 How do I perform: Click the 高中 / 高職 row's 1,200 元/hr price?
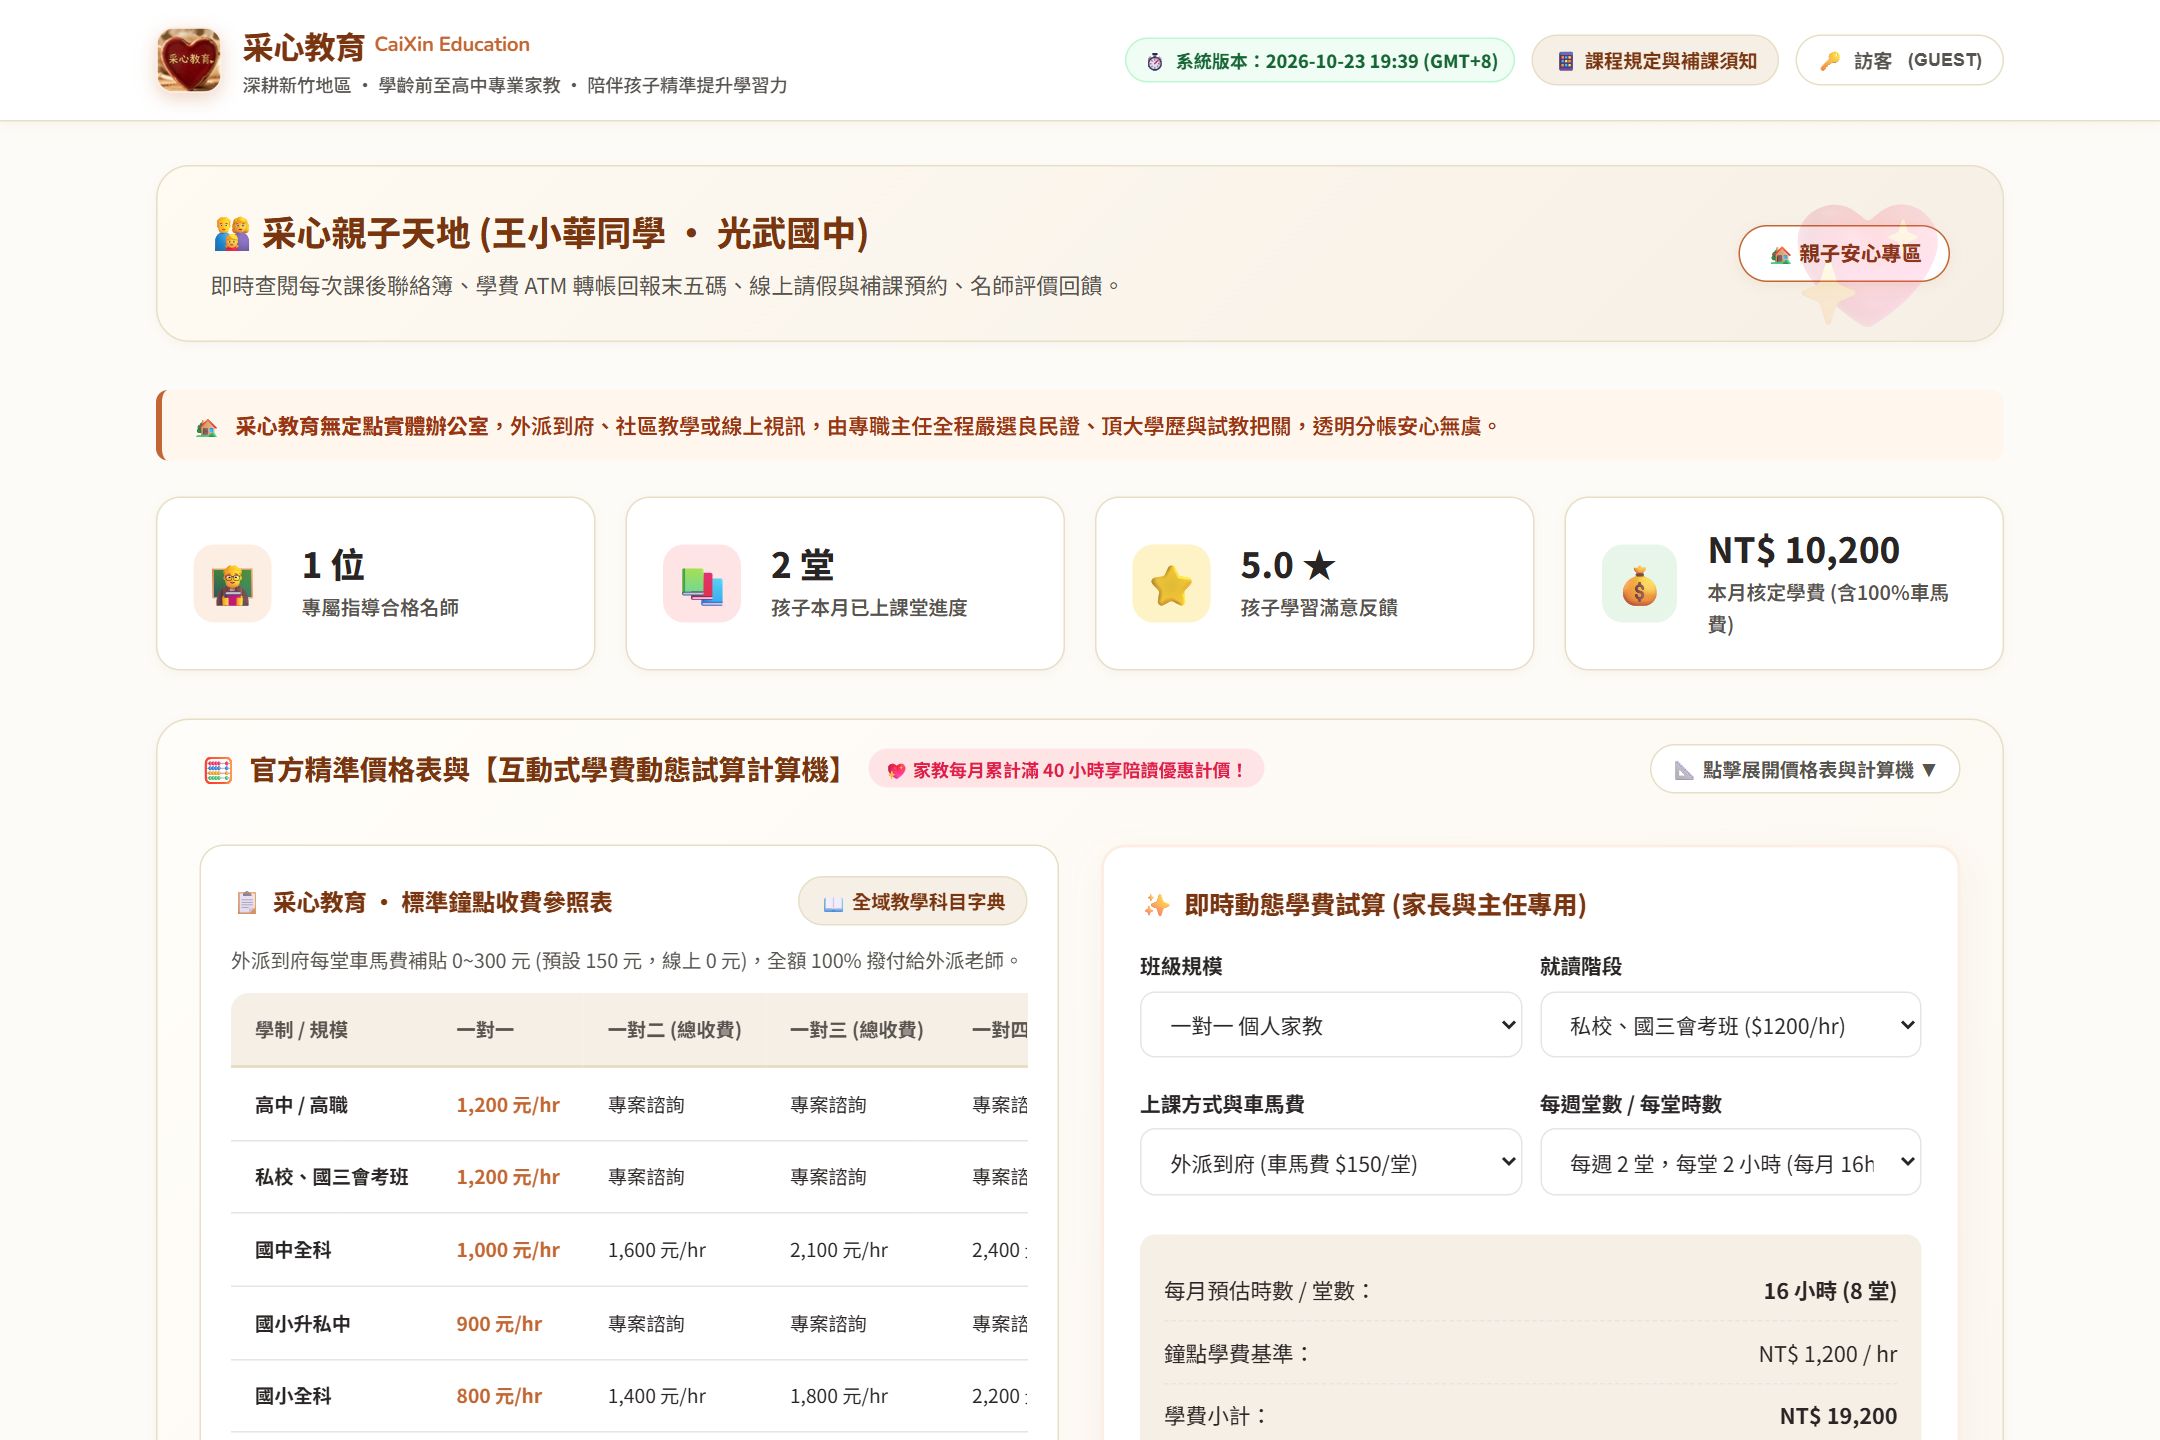coord(508,1105)
